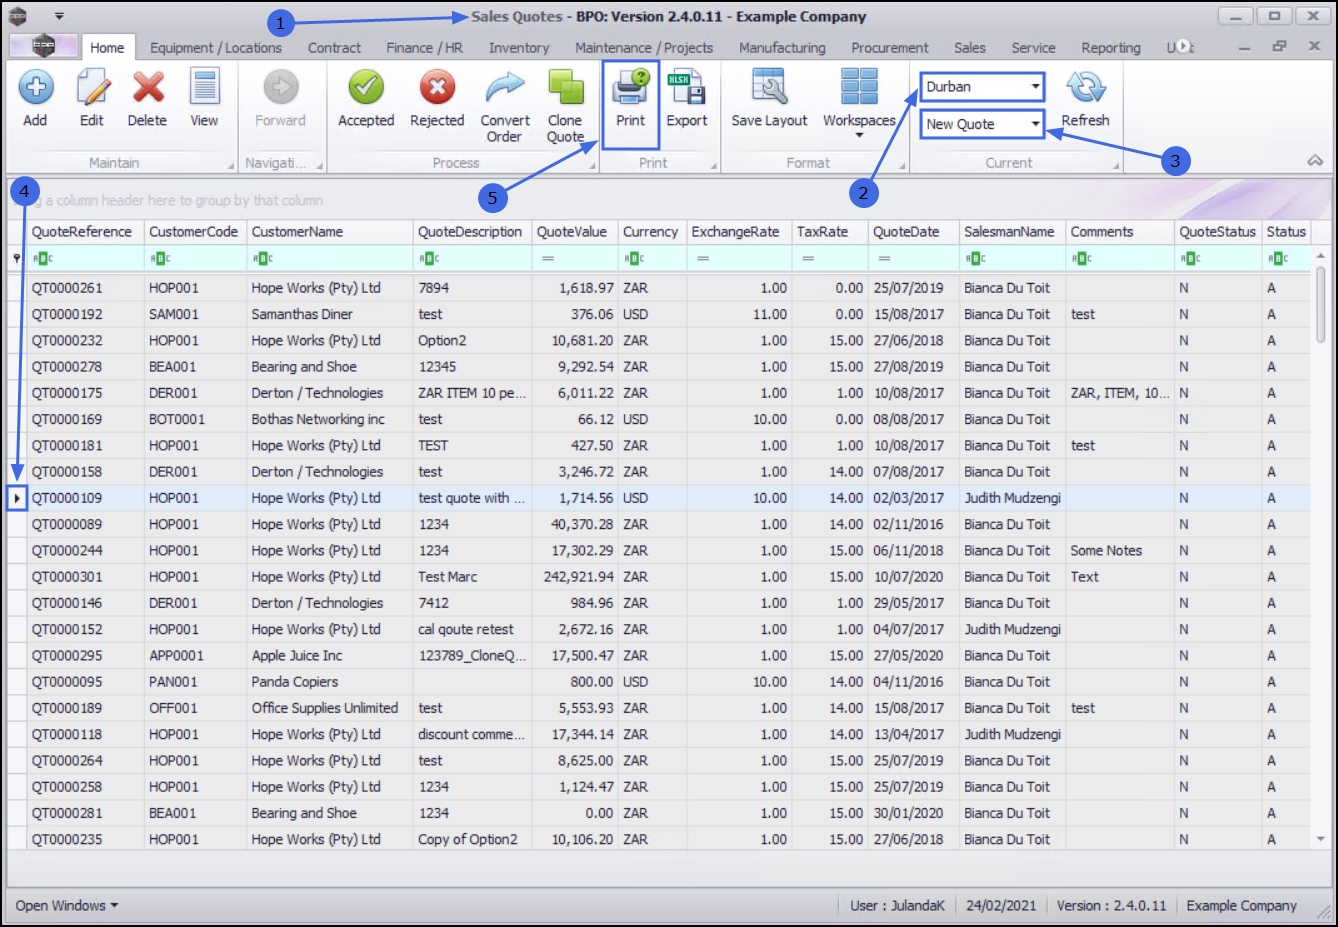Open the Durban site dropdown
Viewport: 1338px width, 927px height.
pos(1035,87)
